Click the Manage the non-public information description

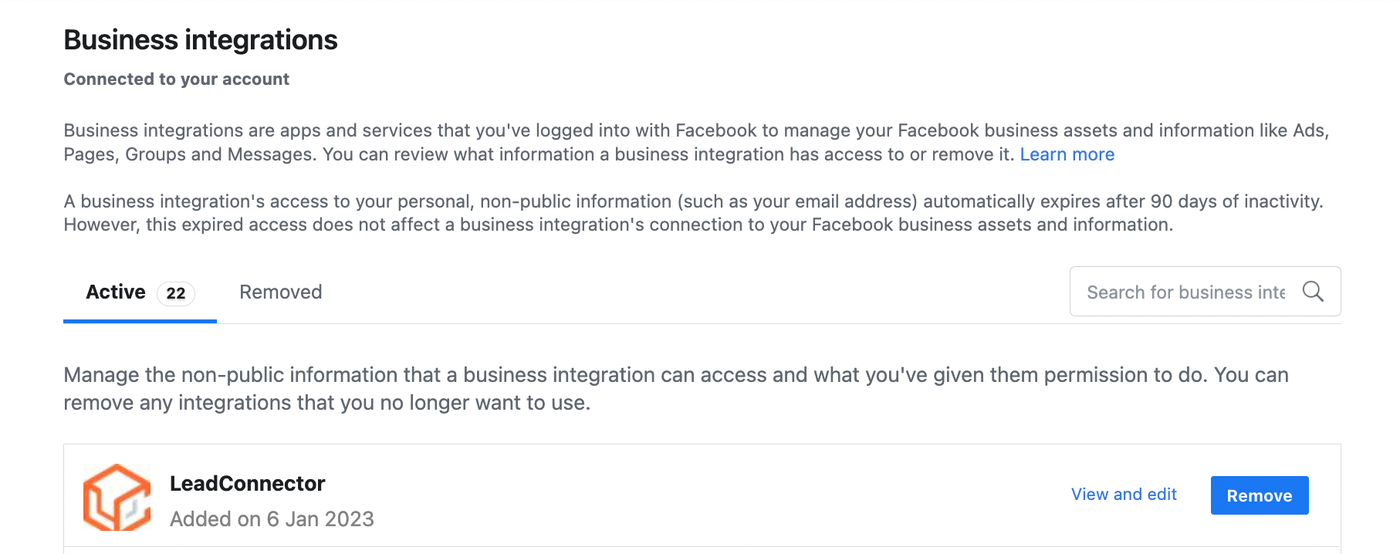point(675,375)
